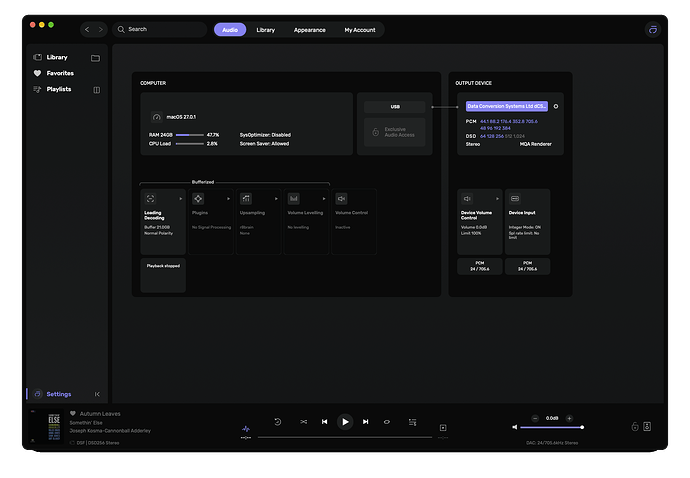690x478 pixels.
Task: Click the replay/history icon in player bar
Action: tap(278, 422)
